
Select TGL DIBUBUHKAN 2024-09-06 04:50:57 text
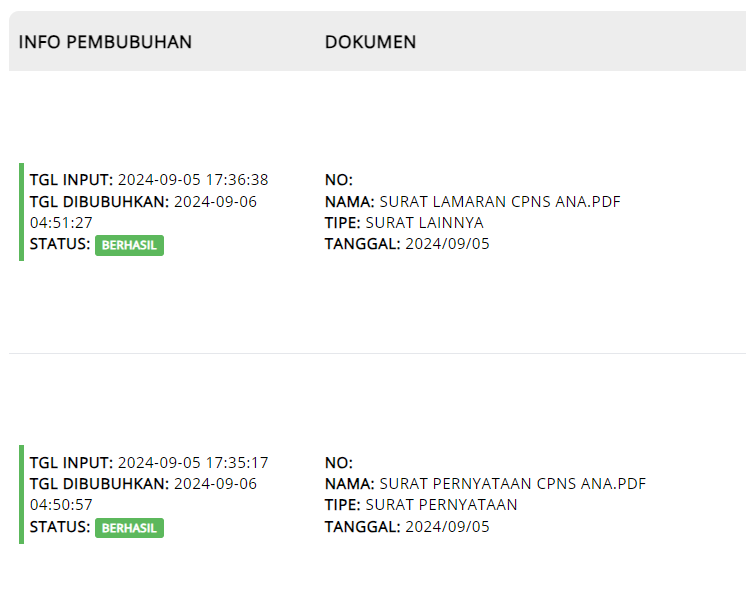point(143,494)
